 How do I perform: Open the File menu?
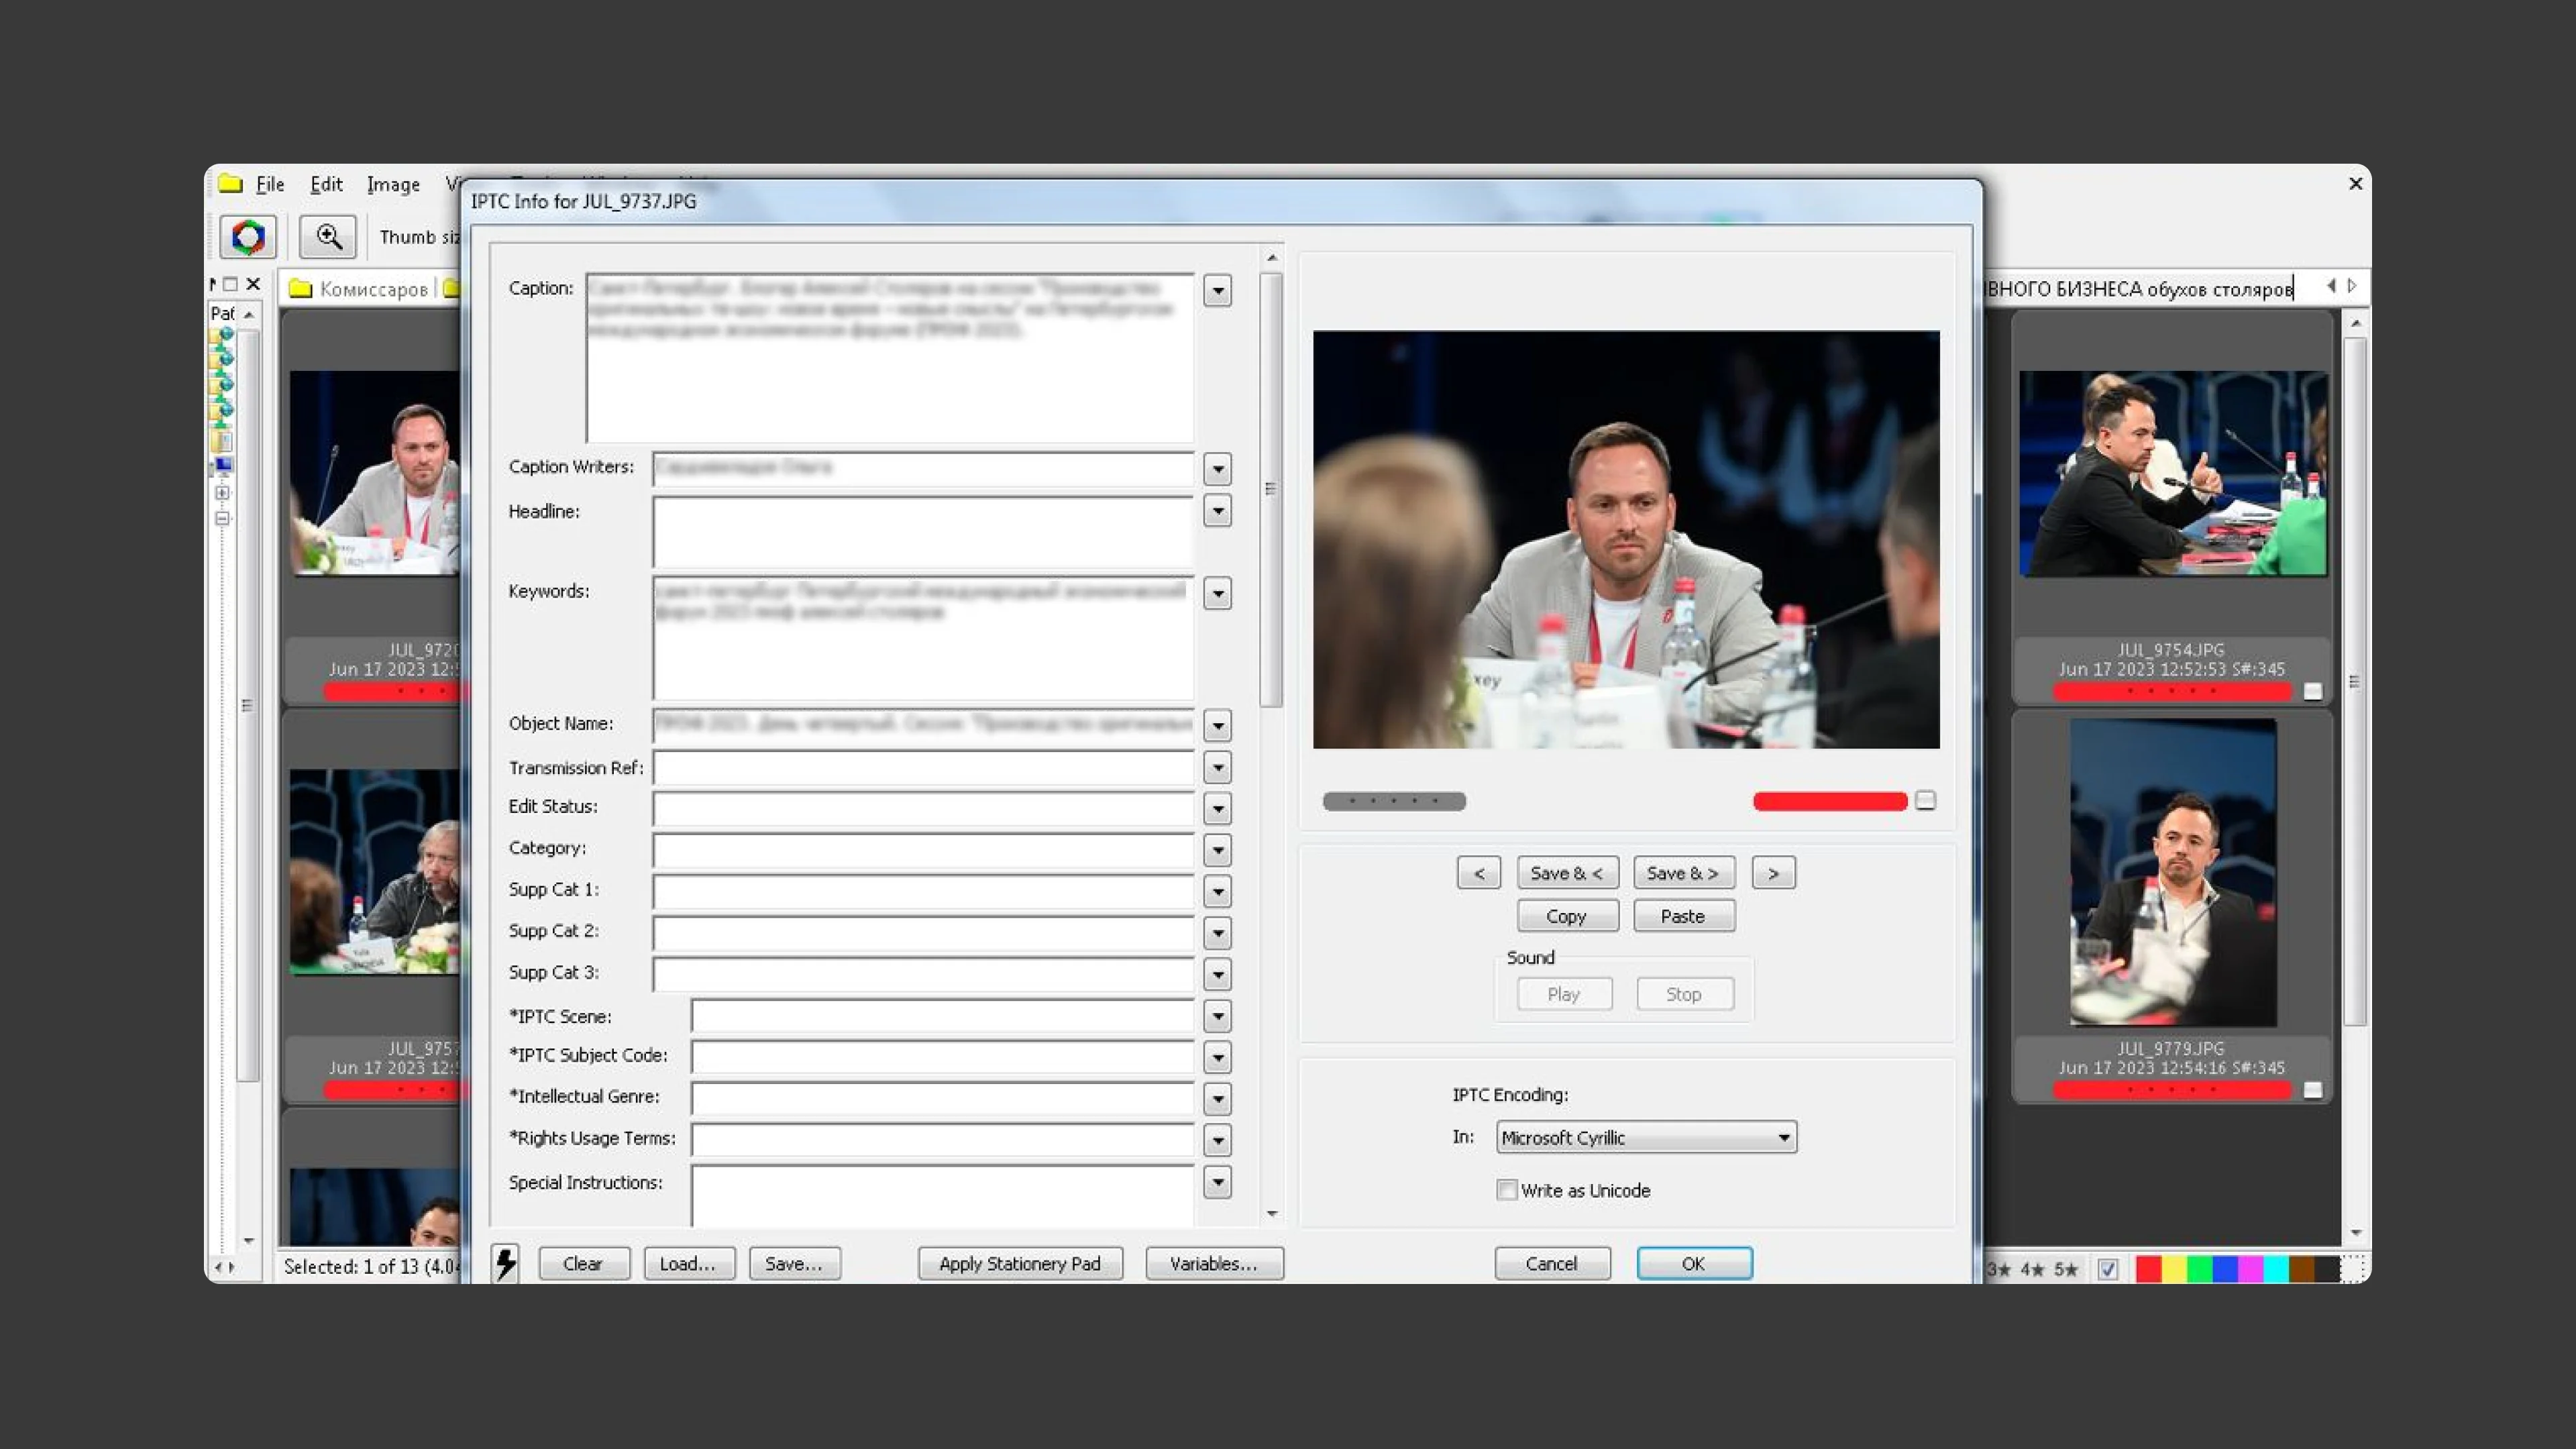269,184
